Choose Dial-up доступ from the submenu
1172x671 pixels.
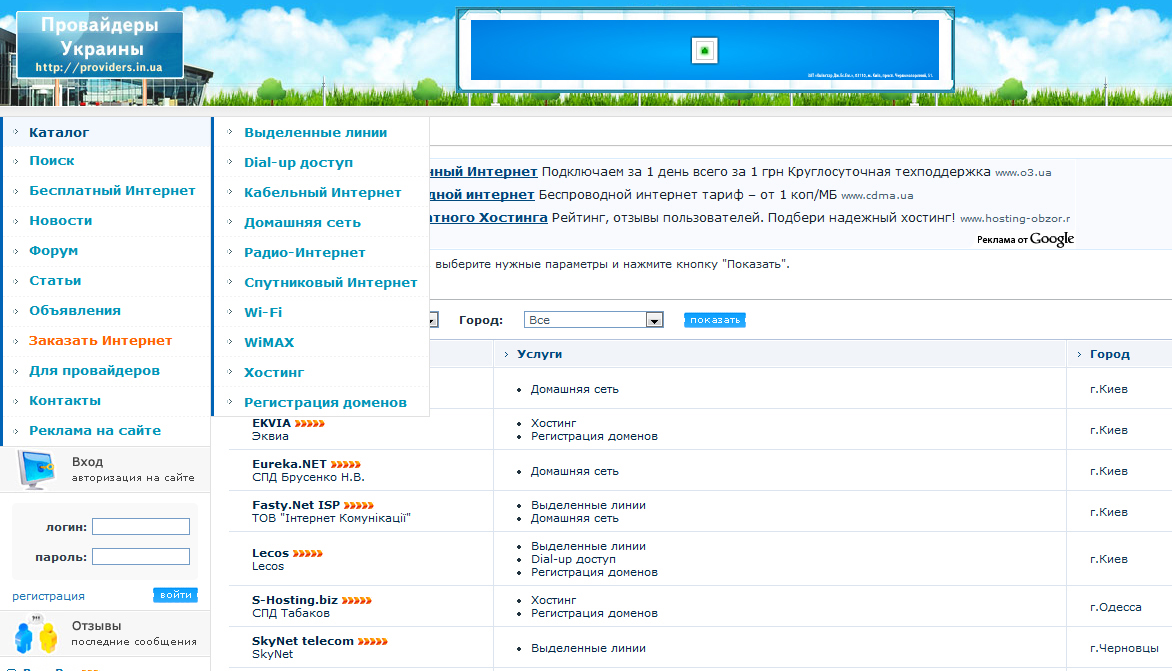(298, 162)
